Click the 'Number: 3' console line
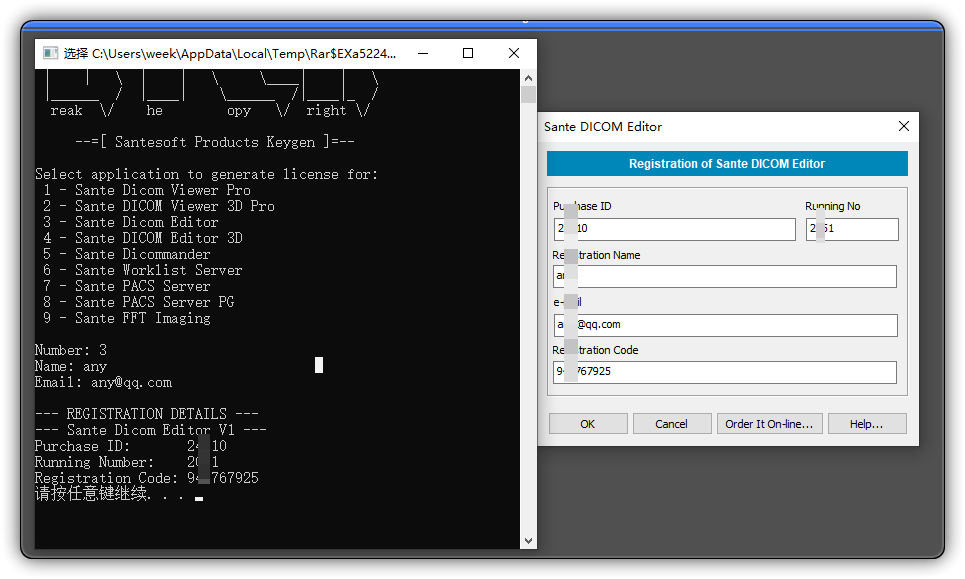965x579 pixels. [x=71, y=350]
